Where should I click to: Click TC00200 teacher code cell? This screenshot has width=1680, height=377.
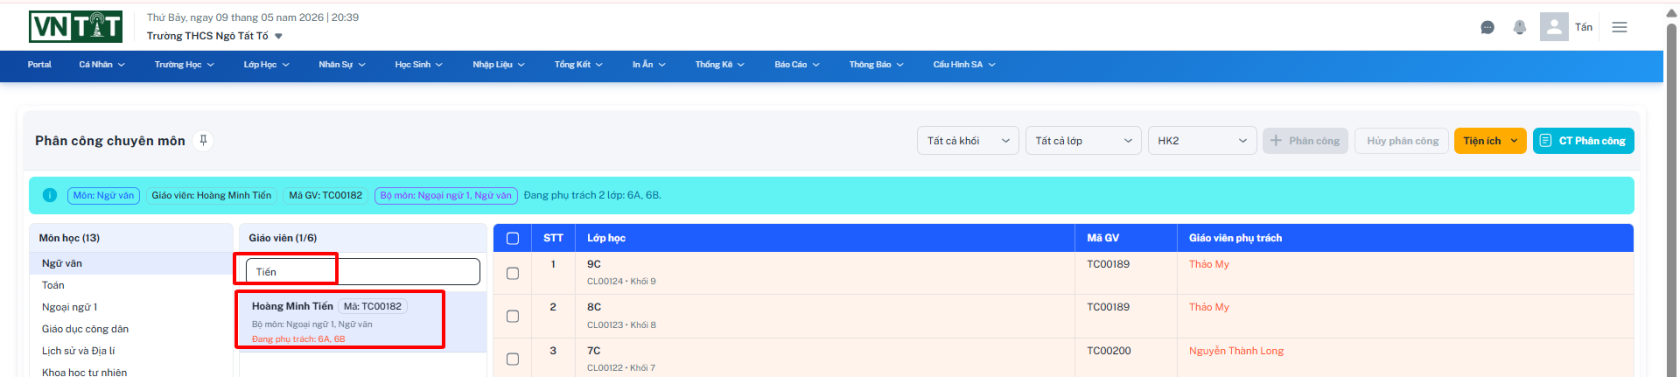click(1109, 351)
